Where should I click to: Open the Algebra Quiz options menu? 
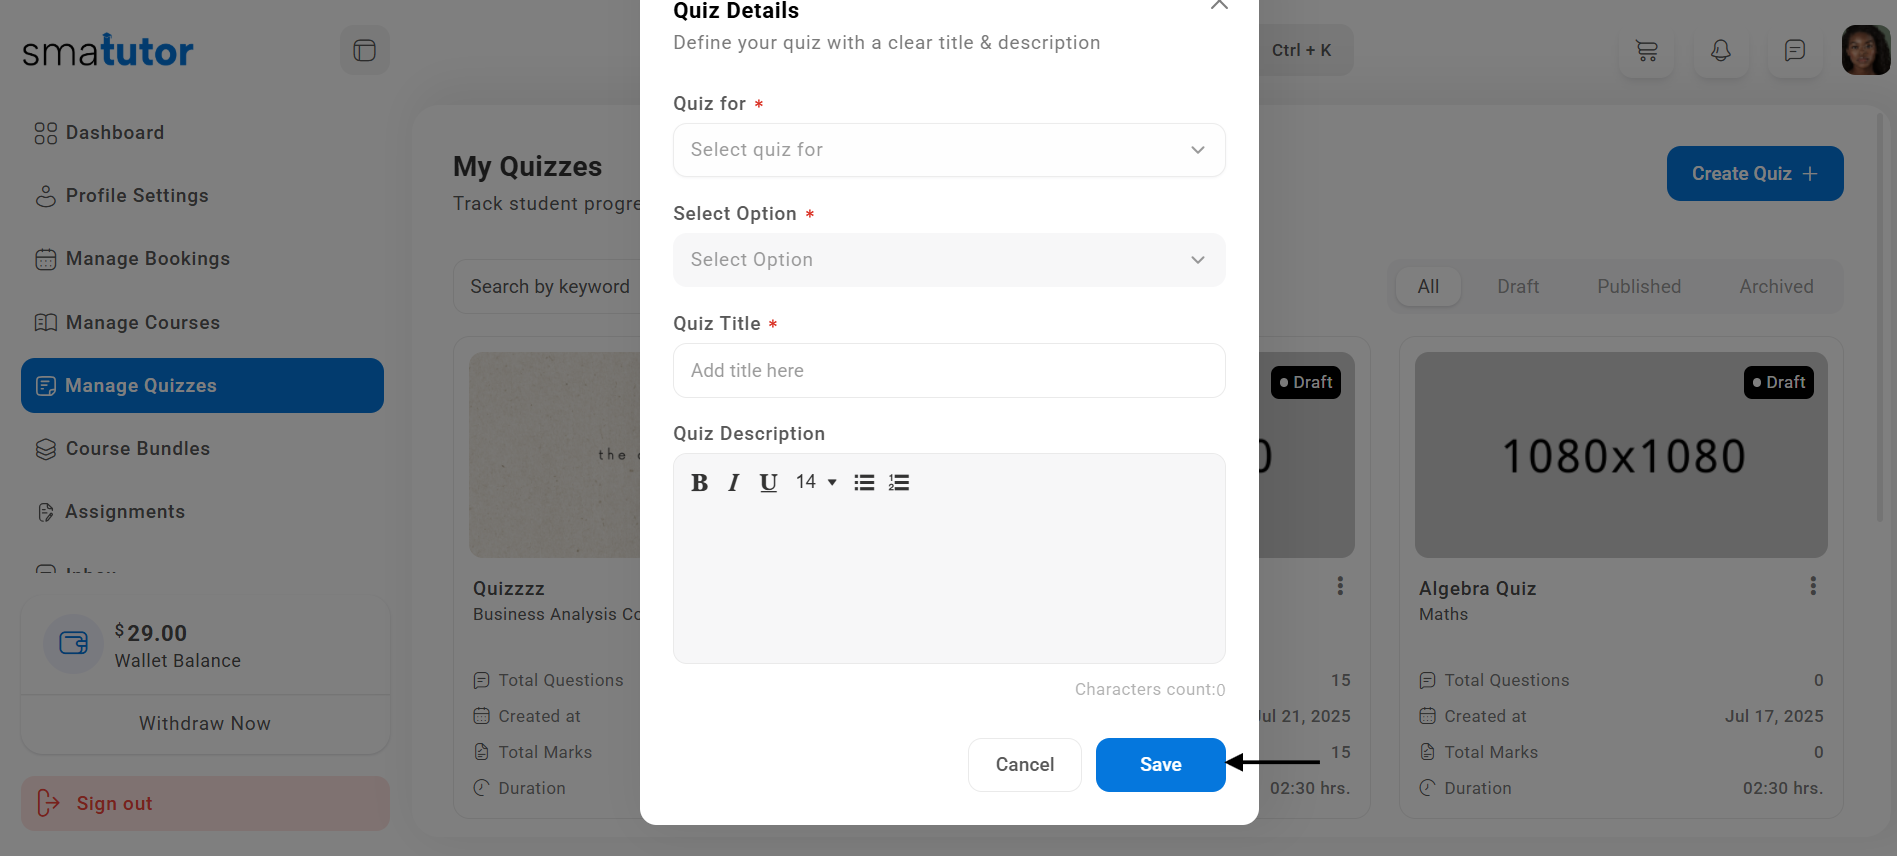click(1812, 586)
